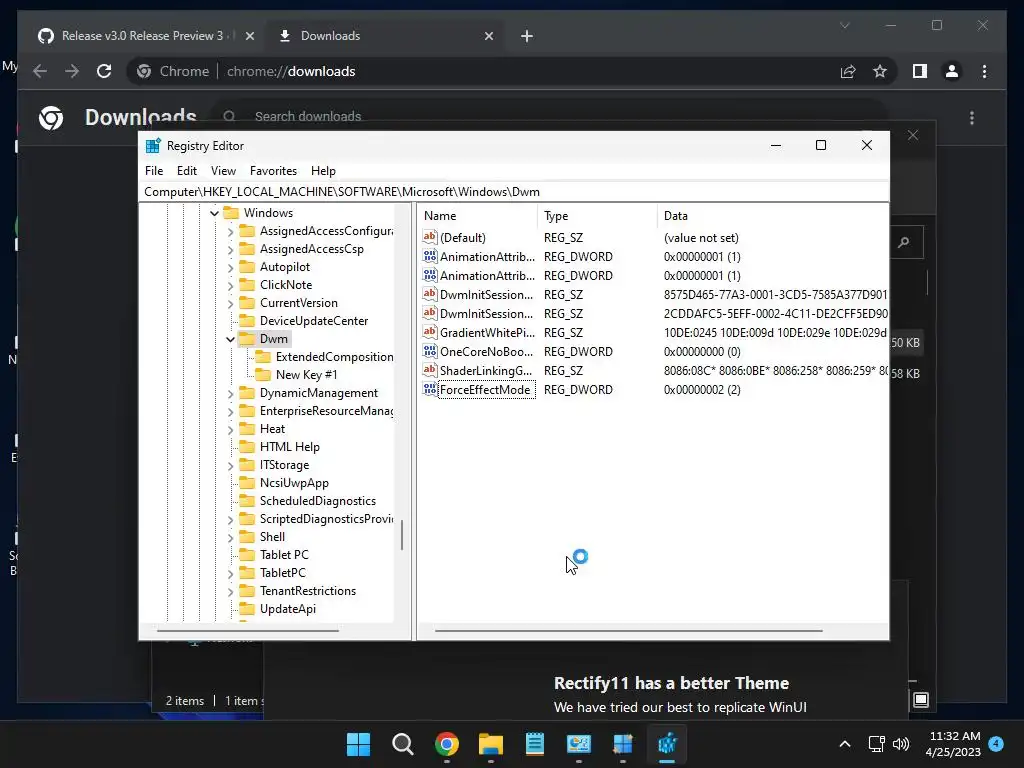The width and height of the screenshot is (1024, 768).
Task: Expand the AssignedAccessCsp key
Action: pos(230,249)
